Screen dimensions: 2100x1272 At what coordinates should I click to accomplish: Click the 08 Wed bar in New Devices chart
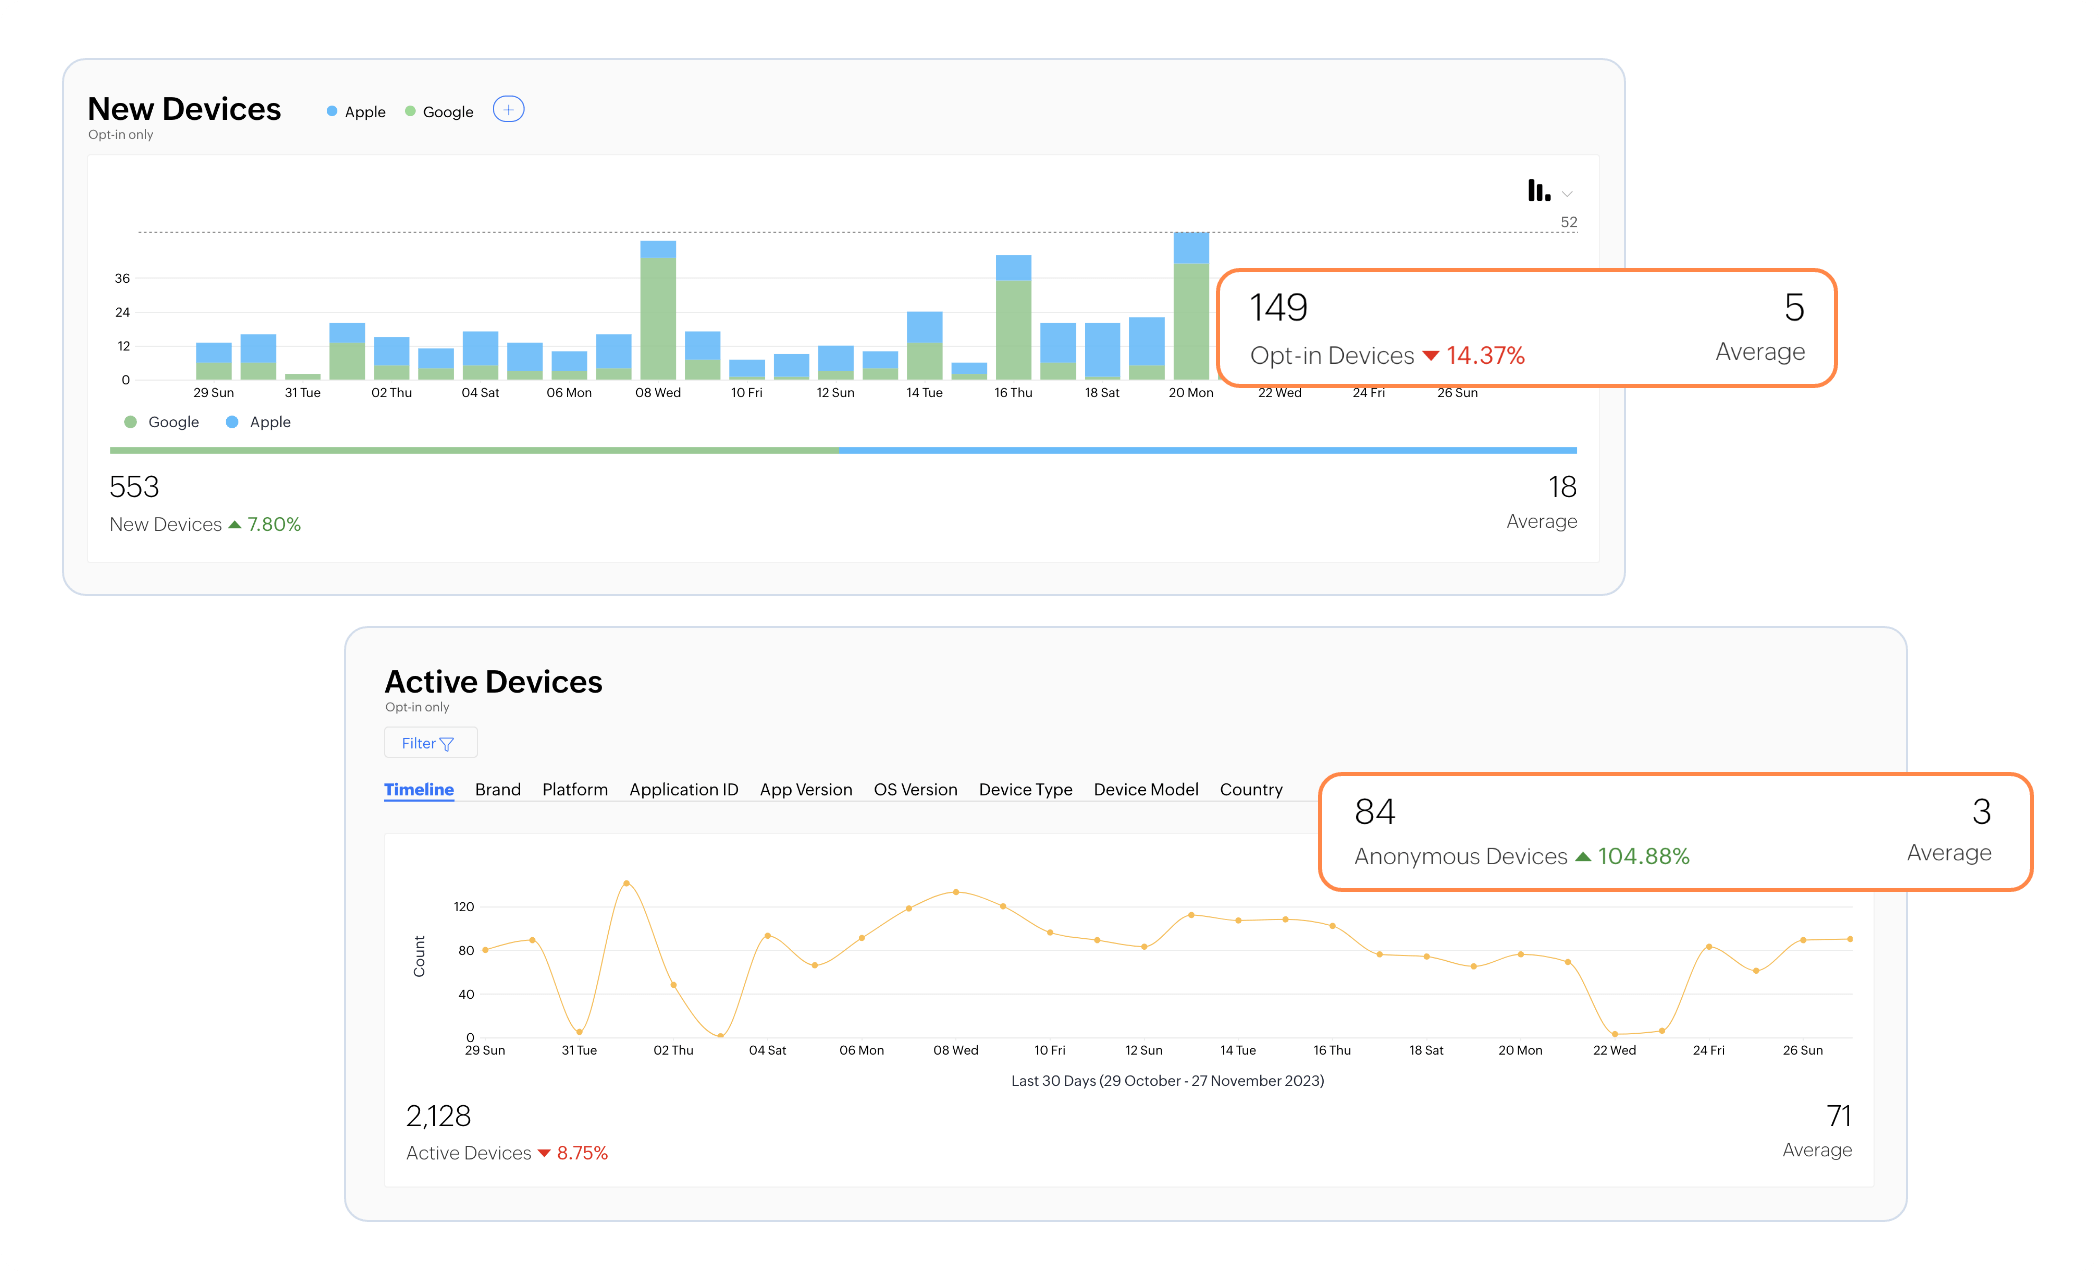[657, 310]
